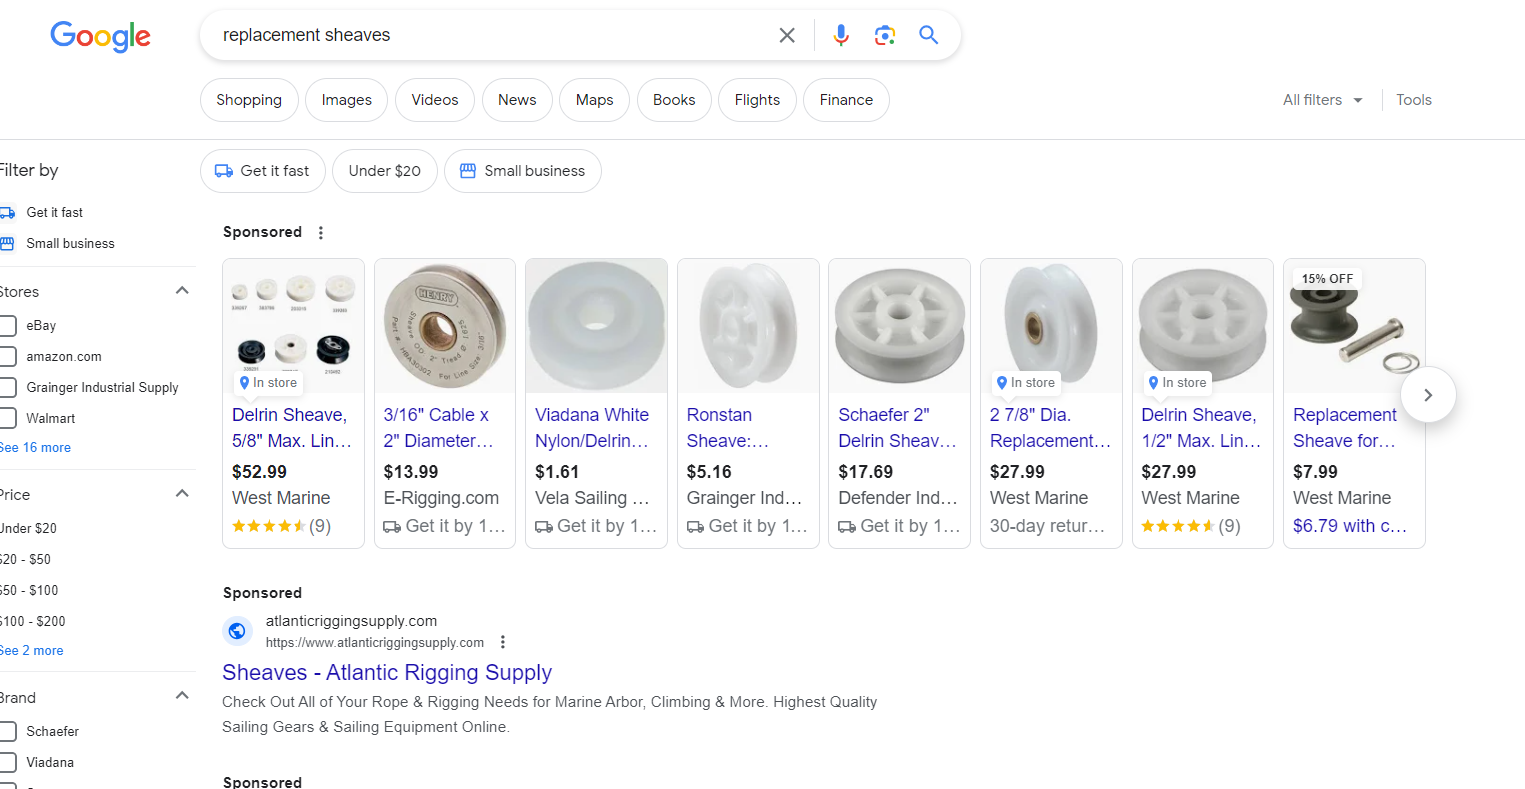1525x789 pixels.
Task: Switch to the Shopping tab
Action: [249, 100]
